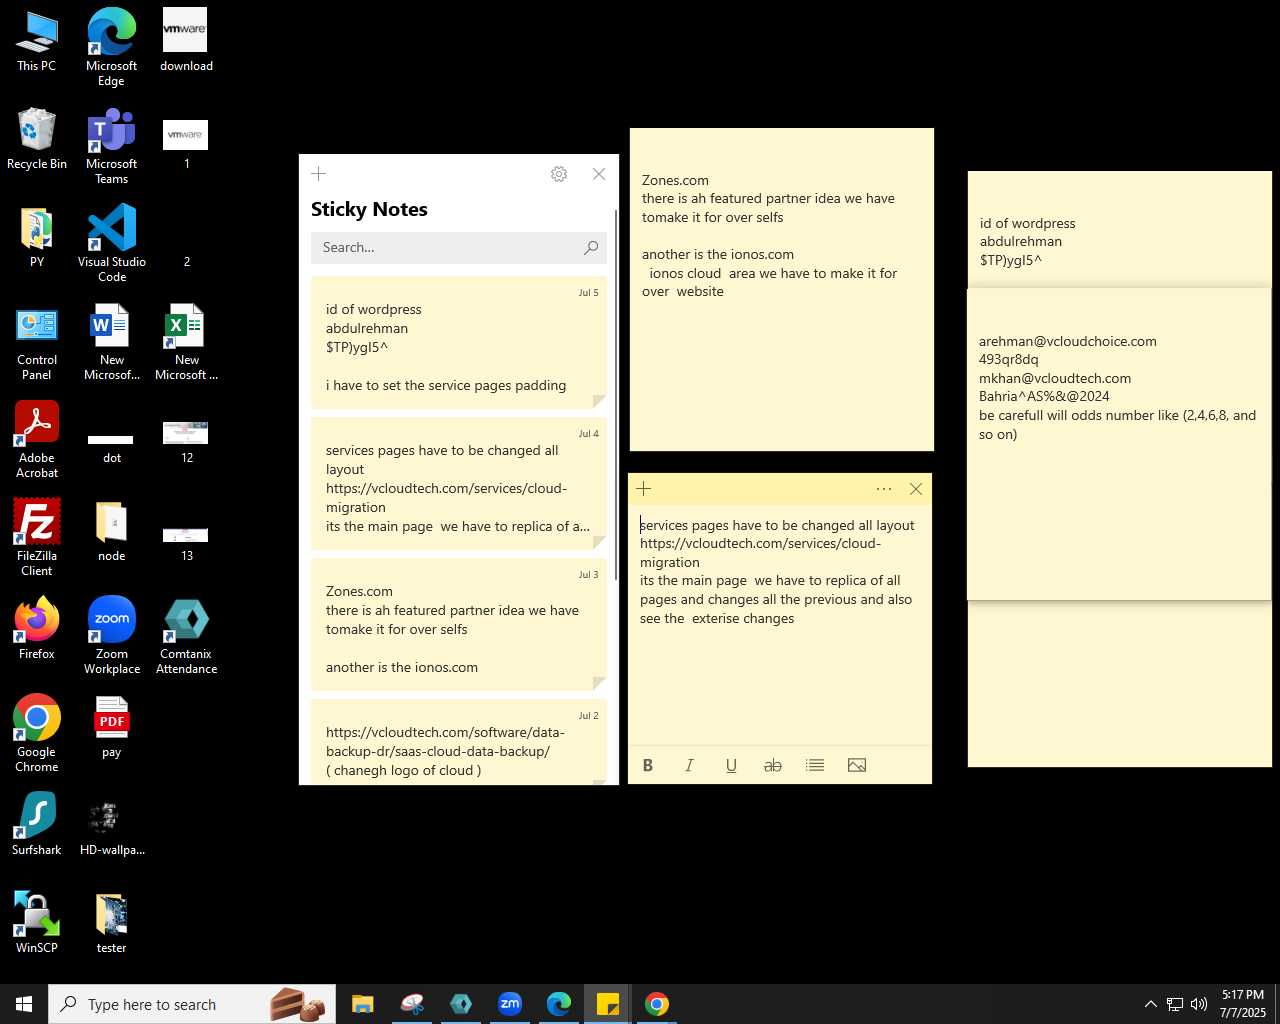The image size is (1280, 1024).
Task: Open Microsoft Edge desktop shortcut
Action: (112, 47)
